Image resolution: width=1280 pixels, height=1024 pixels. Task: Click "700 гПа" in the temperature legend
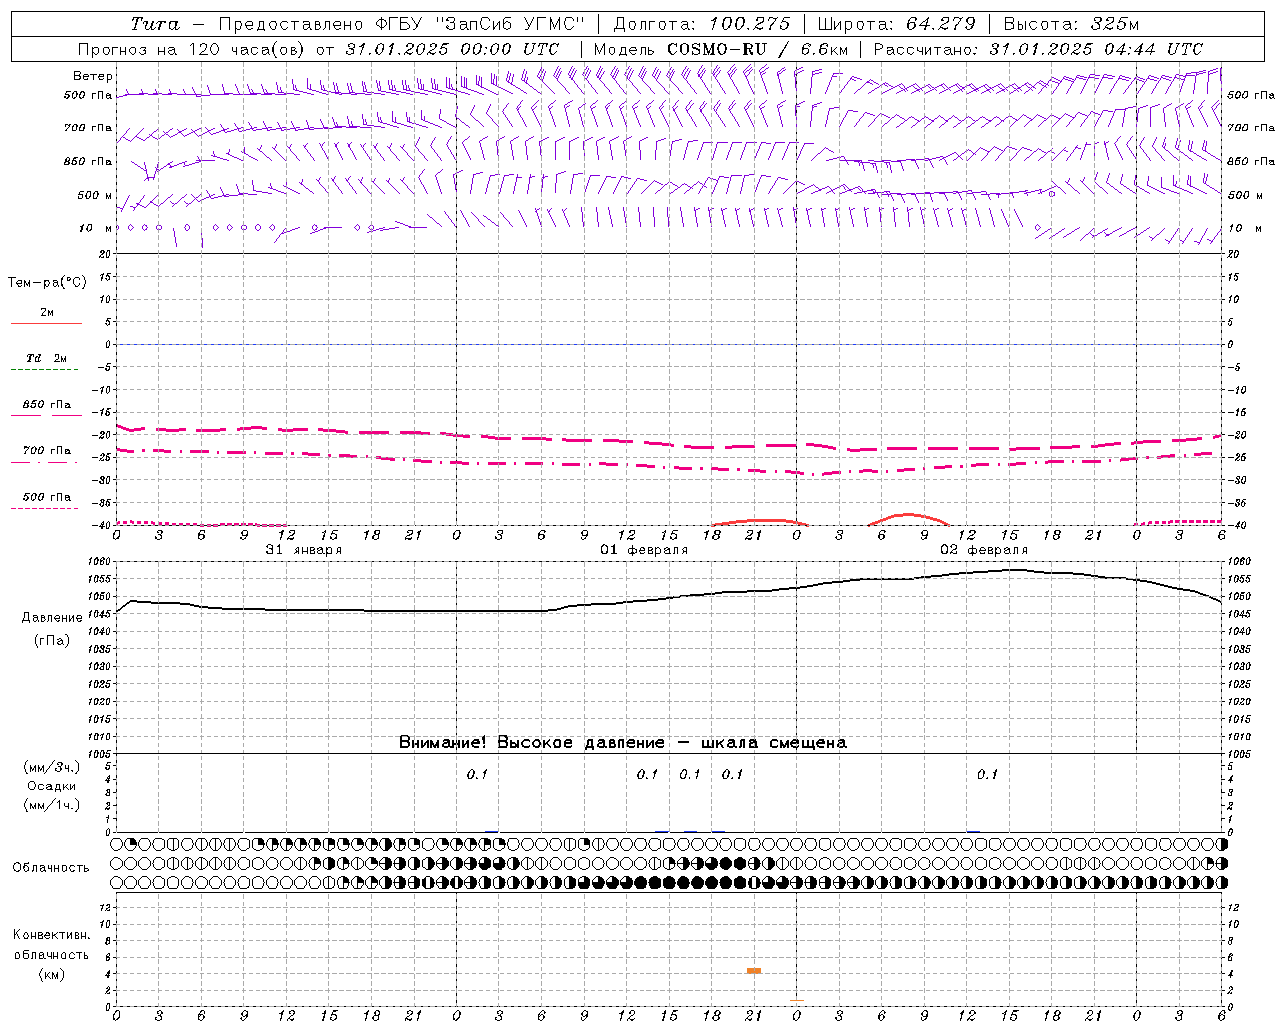[47, 451]
